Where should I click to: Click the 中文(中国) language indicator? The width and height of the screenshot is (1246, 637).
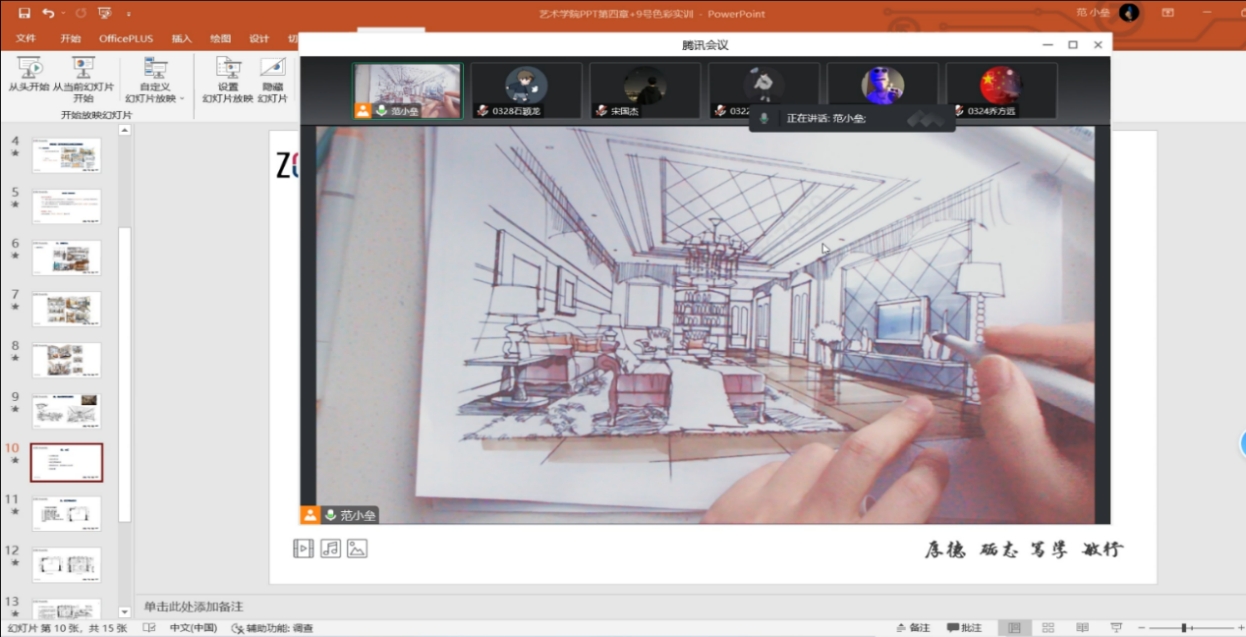pyautogui.click(x=192, y=628)
